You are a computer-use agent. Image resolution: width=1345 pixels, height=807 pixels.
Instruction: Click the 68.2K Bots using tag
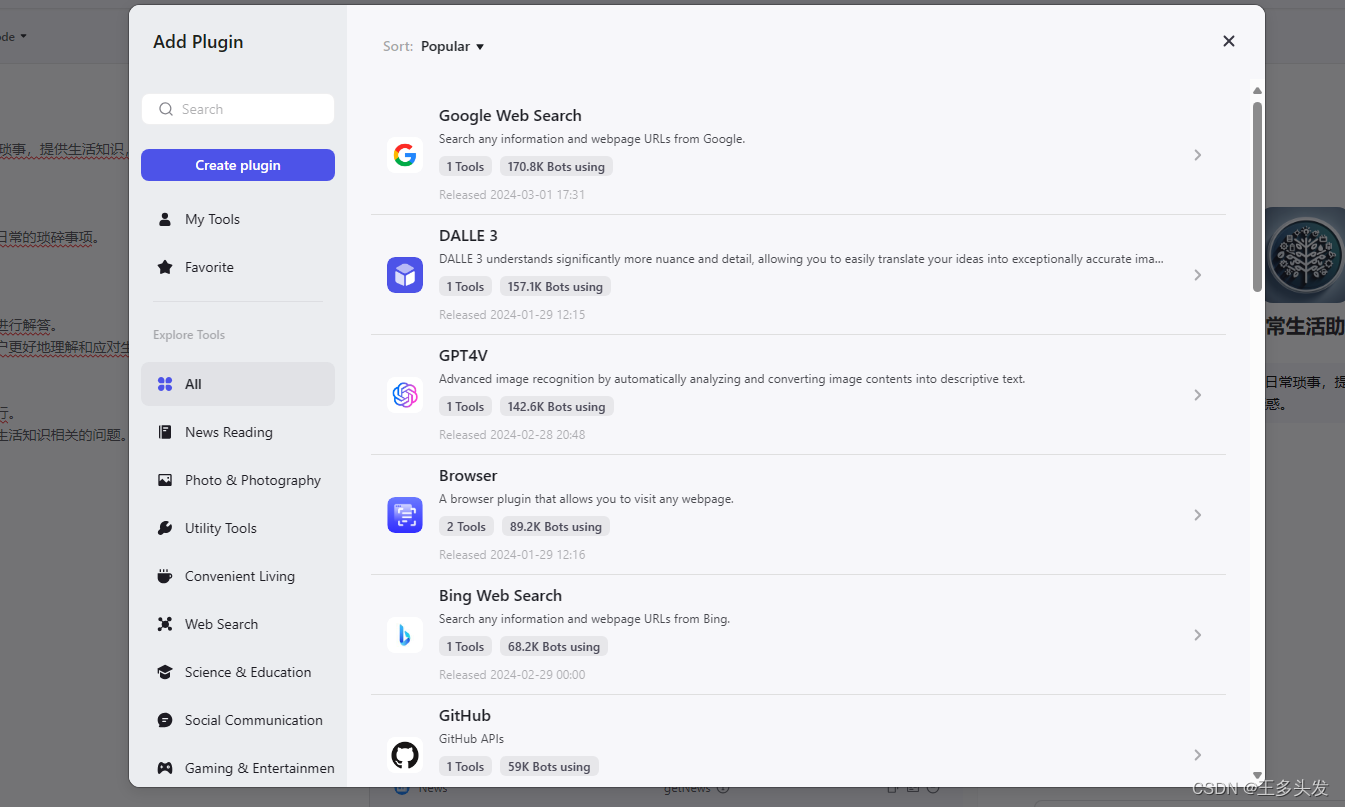(x=554, y=647)
